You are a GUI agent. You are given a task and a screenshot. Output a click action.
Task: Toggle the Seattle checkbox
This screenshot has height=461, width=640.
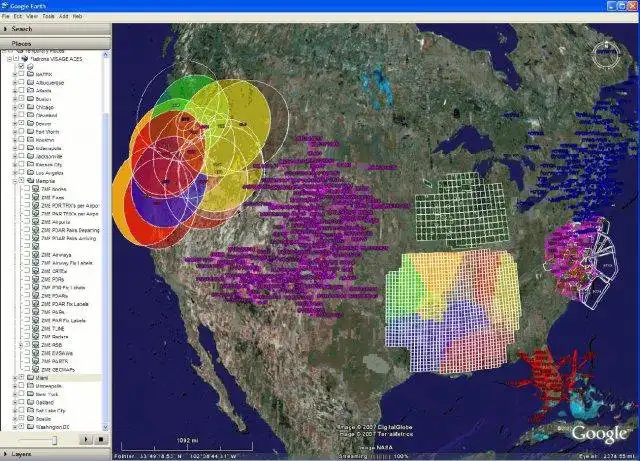point(21,419)
